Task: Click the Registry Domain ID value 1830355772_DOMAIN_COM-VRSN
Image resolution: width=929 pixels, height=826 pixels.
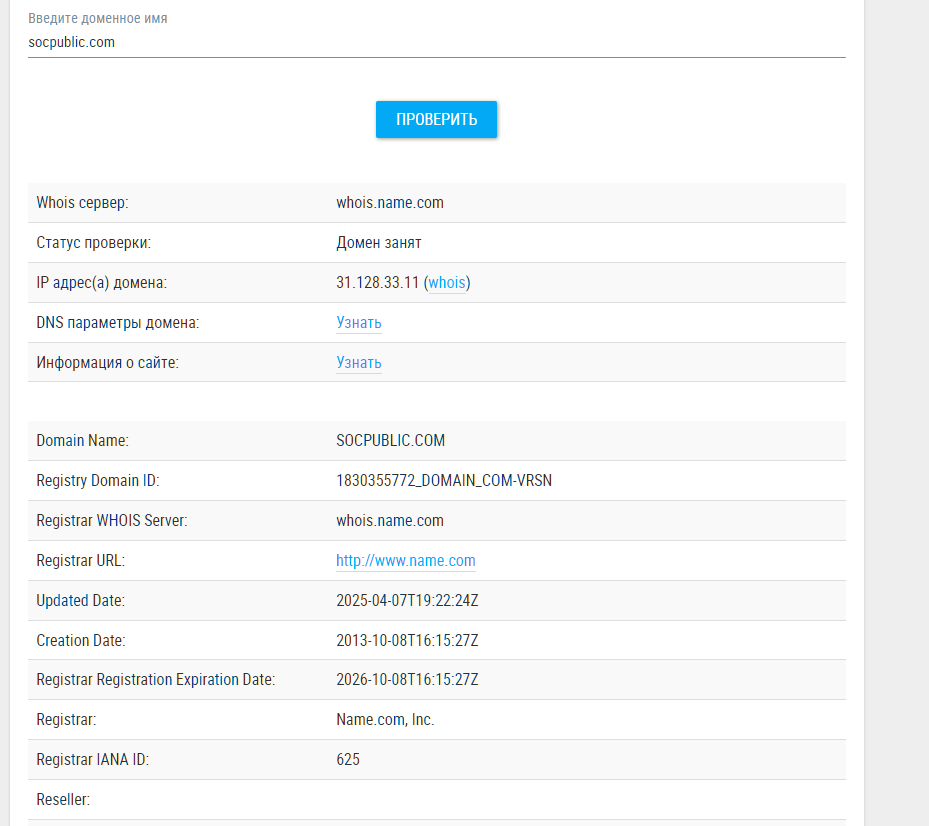Action: (444, 481)
